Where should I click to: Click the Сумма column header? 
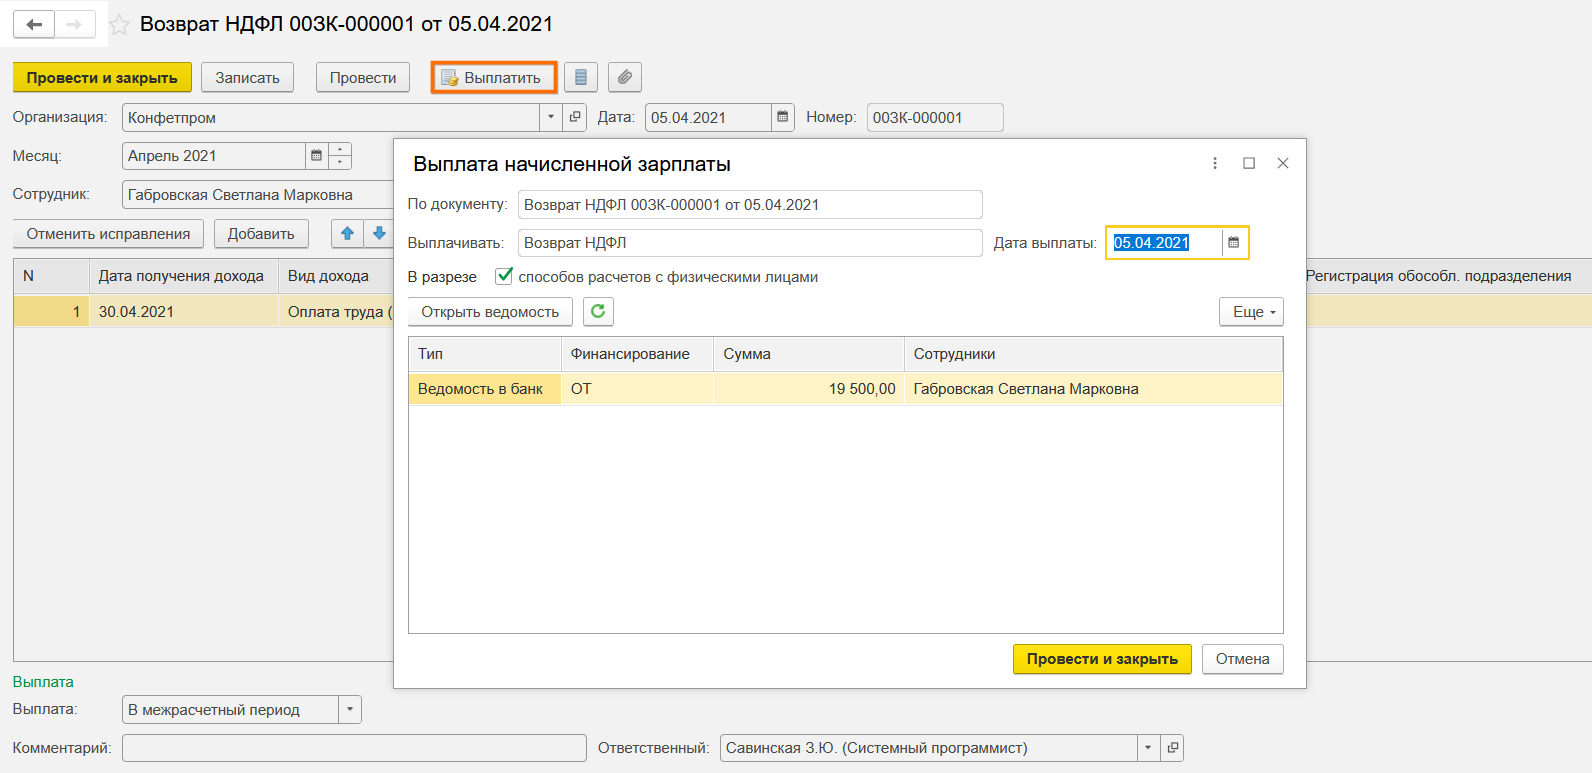tap(808, 354)
